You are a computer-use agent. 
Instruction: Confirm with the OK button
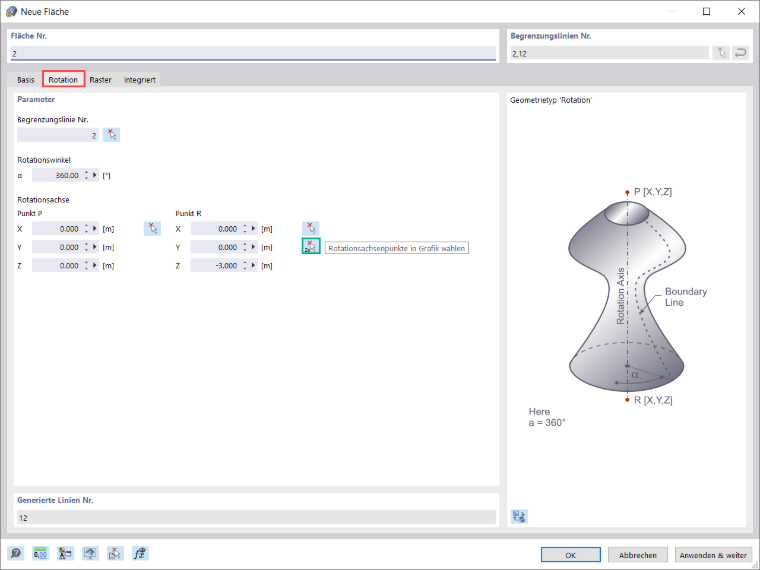pos(570,554)
